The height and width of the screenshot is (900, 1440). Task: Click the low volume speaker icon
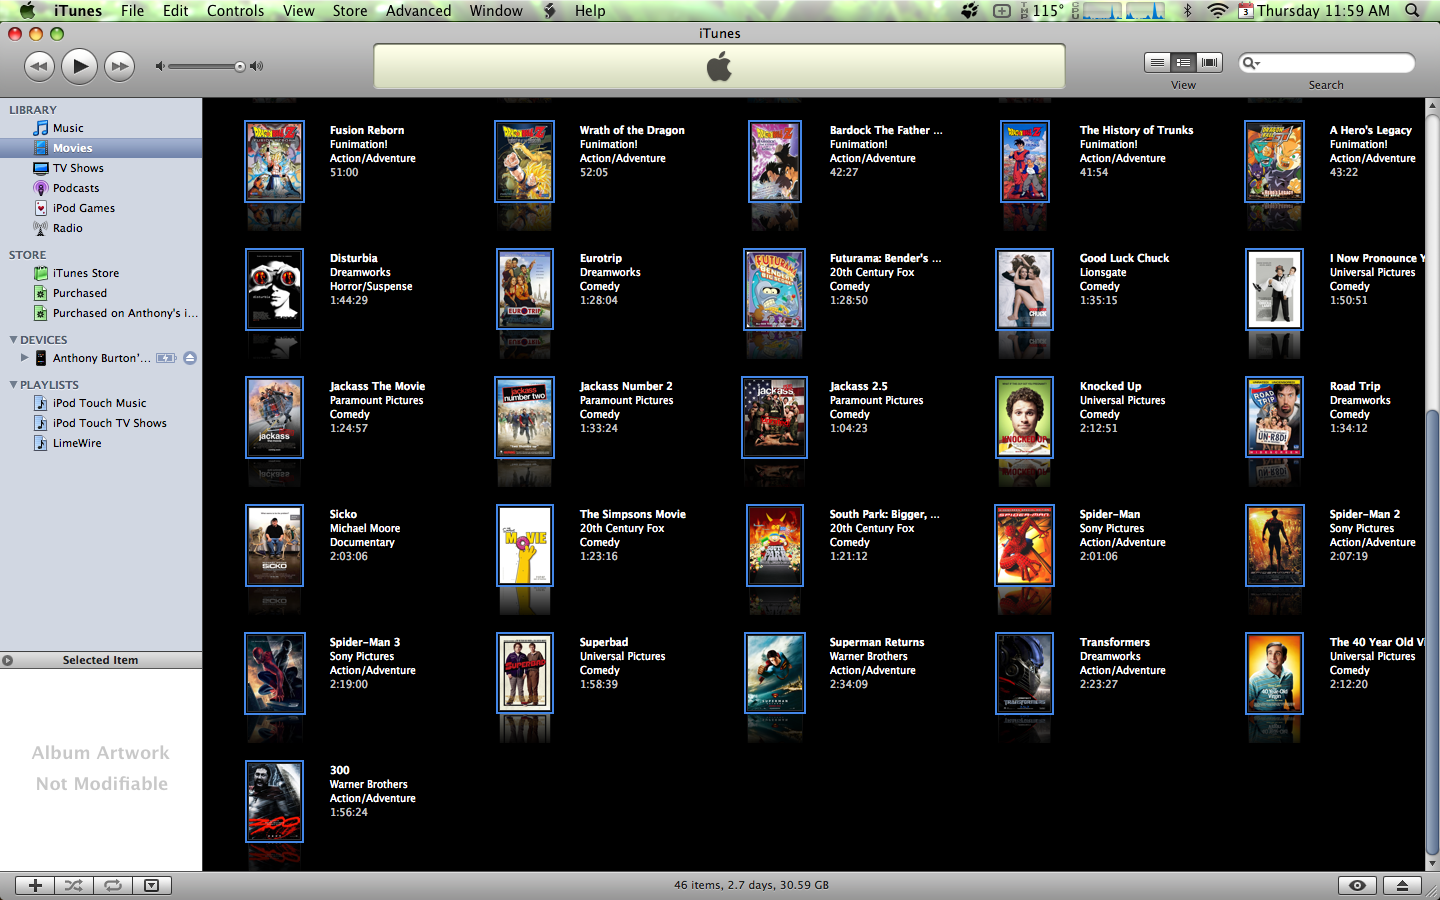tap(159, 67)
